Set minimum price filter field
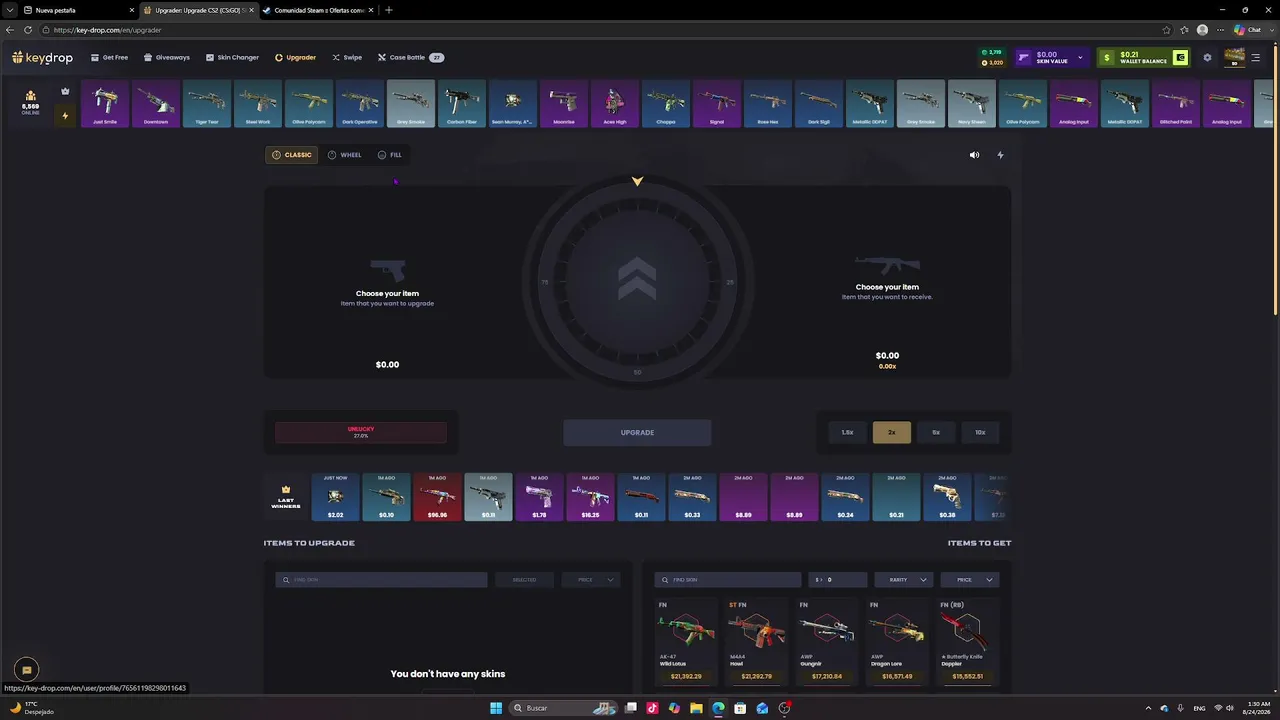1280x720 pixels. pyautogui.click(x=838, y=580)
